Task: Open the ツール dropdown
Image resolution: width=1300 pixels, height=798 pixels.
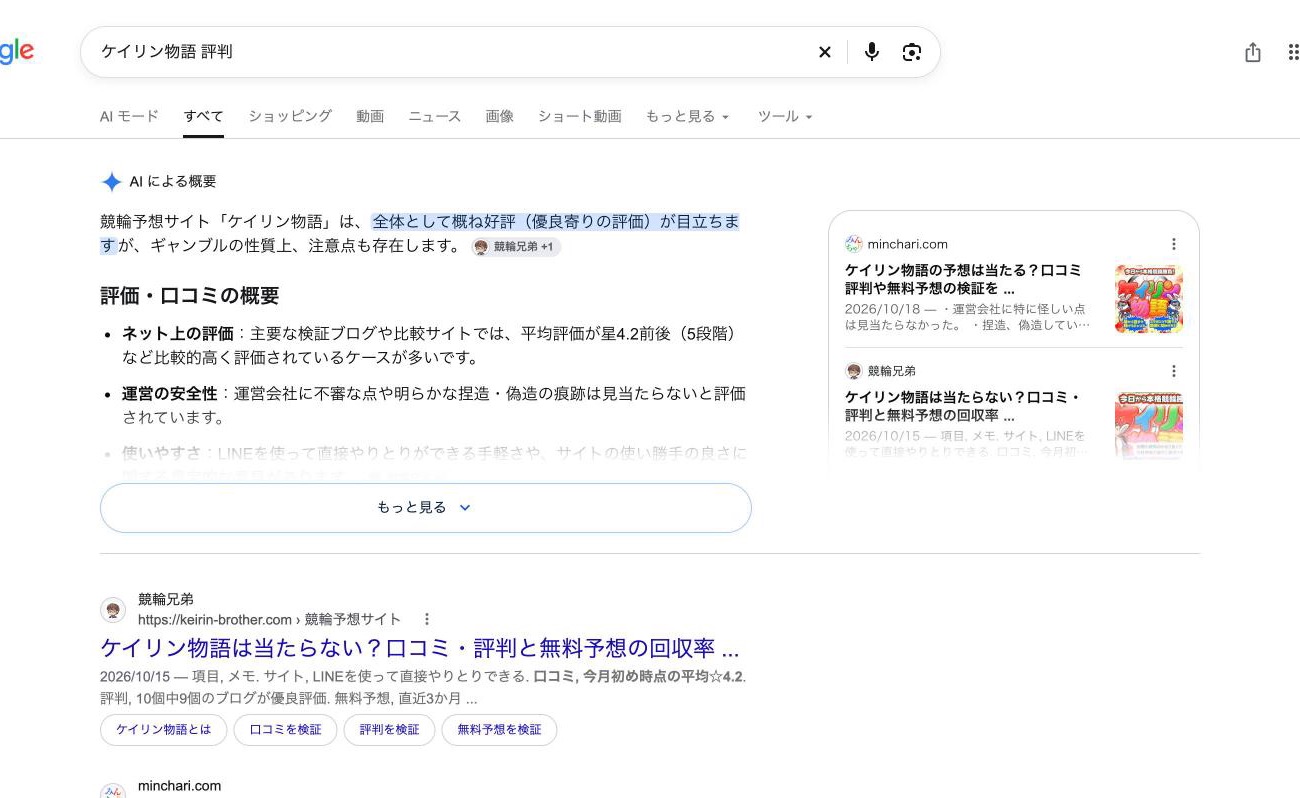Action: (x=785, y=116)
